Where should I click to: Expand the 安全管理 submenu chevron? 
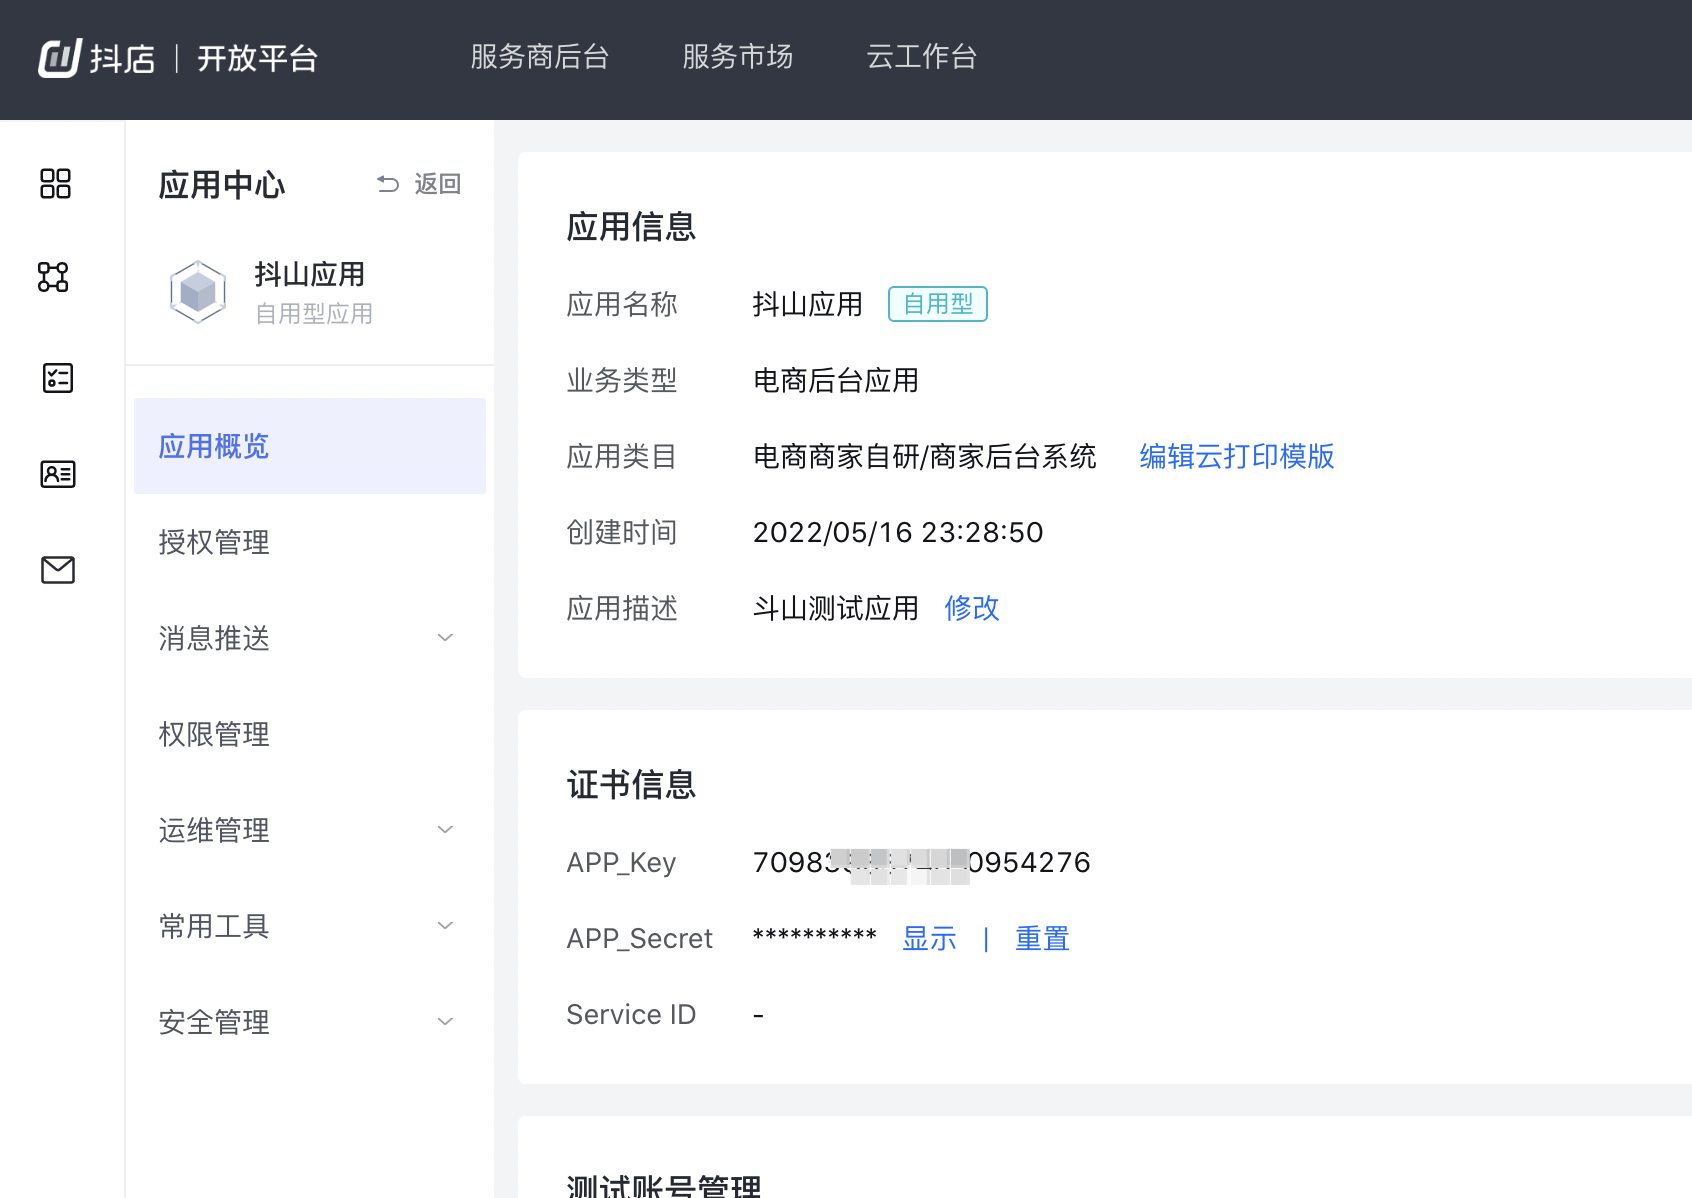point(446,1022)
